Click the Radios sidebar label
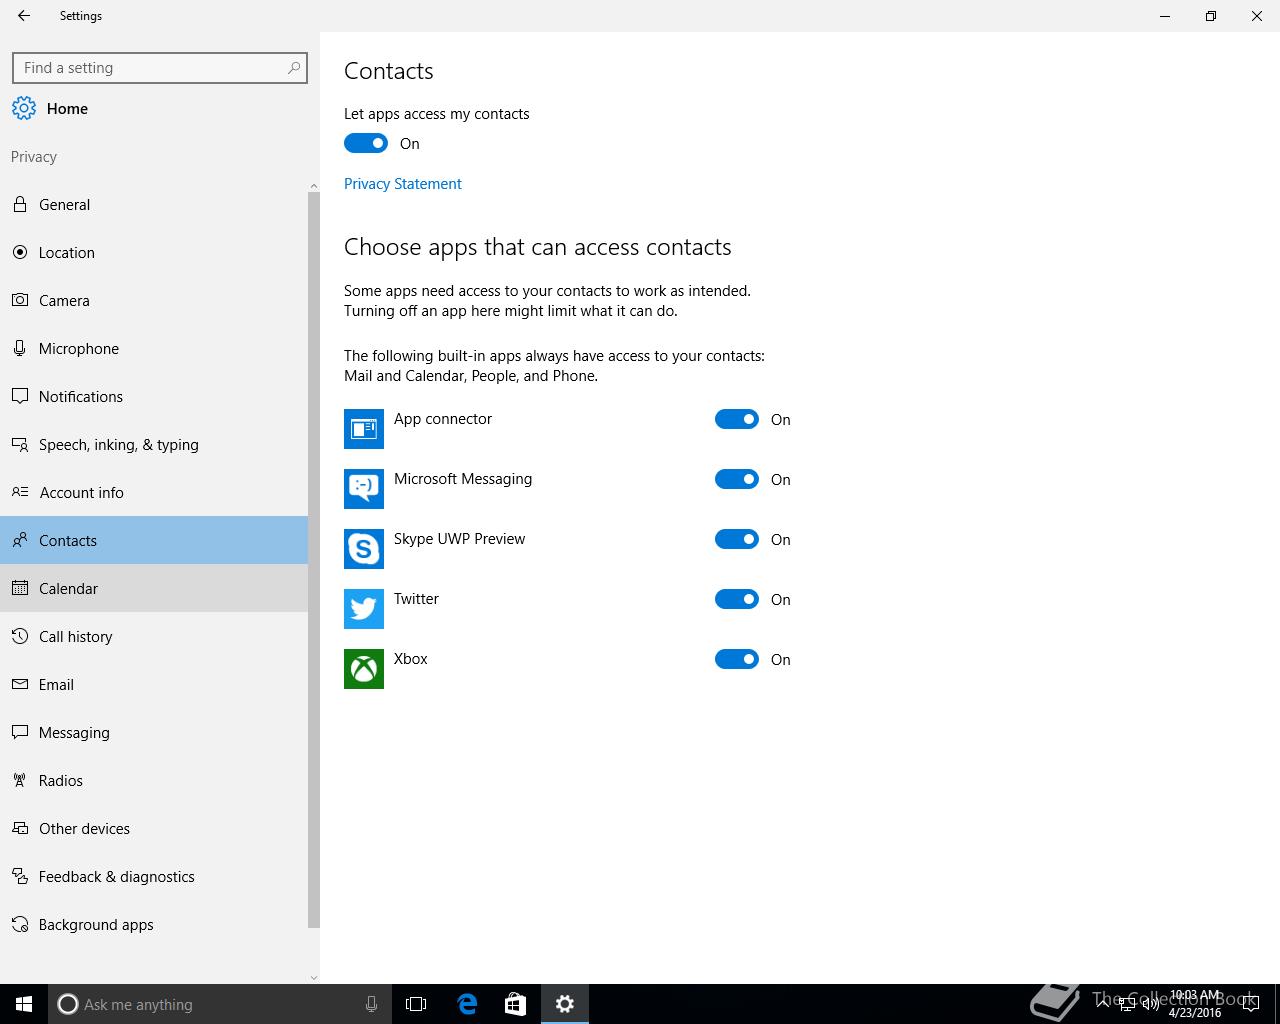Image resolution: width=1280 pixels, height=1024 pixels. (x=61, y=780)
